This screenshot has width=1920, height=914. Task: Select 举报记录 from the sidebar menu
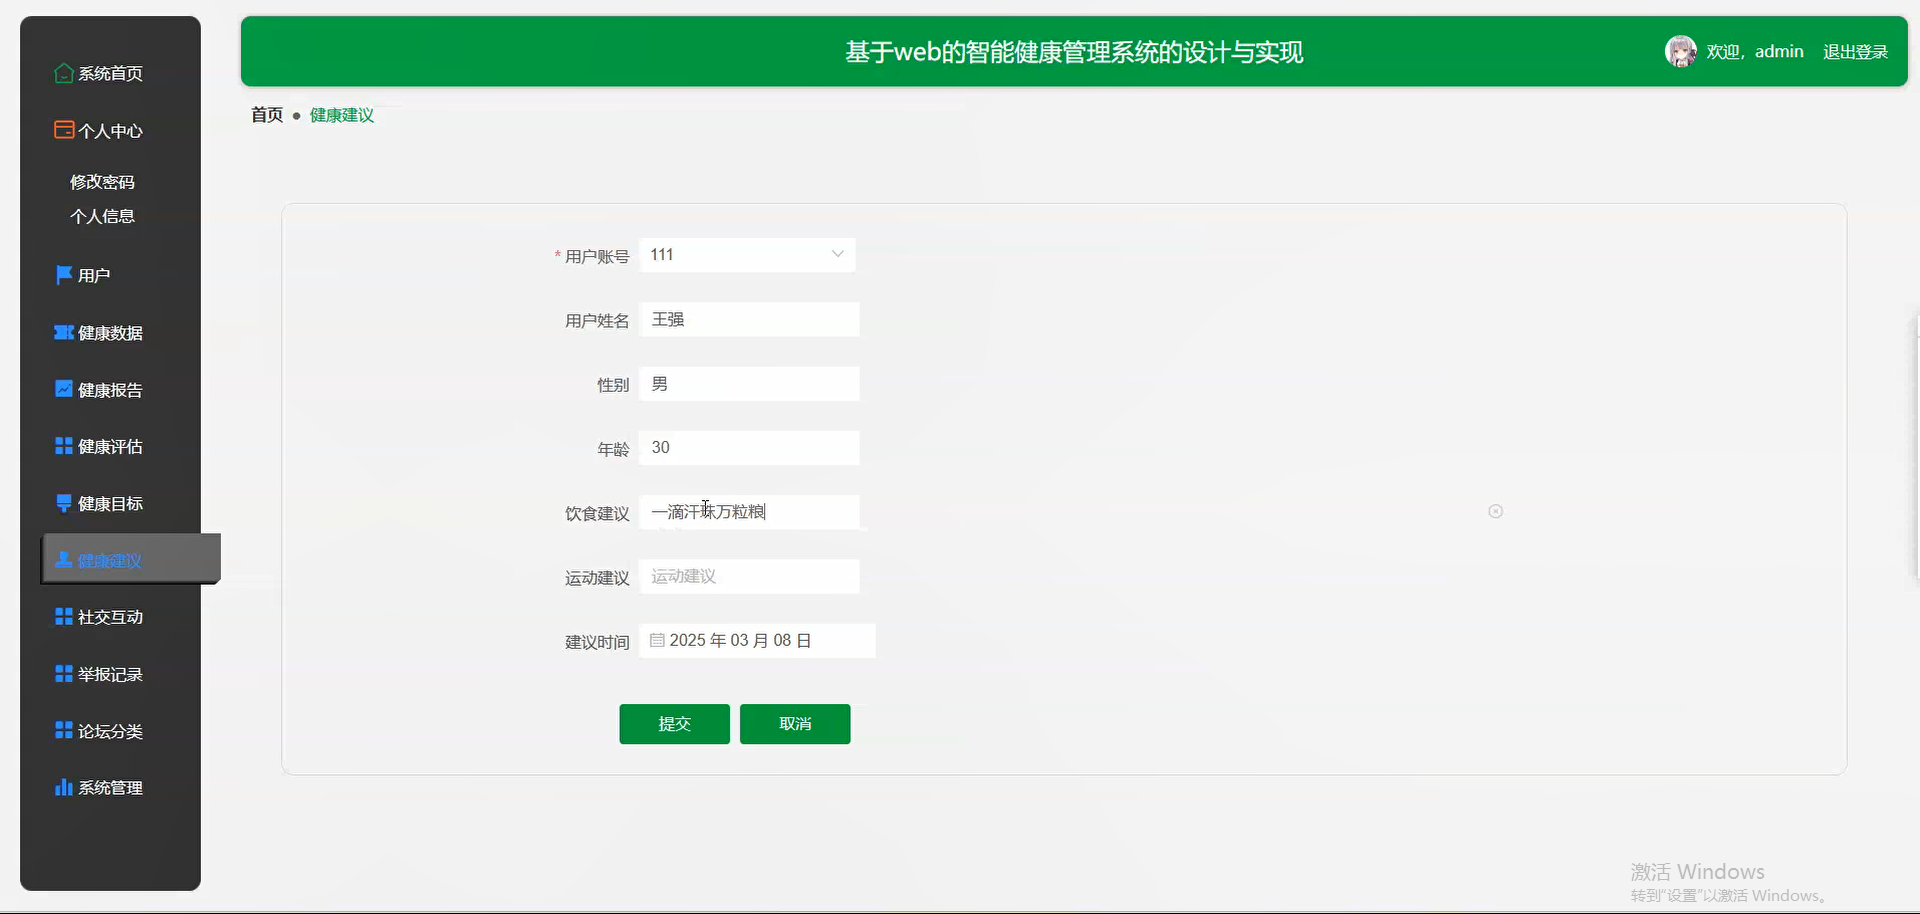tap(109, 673)
